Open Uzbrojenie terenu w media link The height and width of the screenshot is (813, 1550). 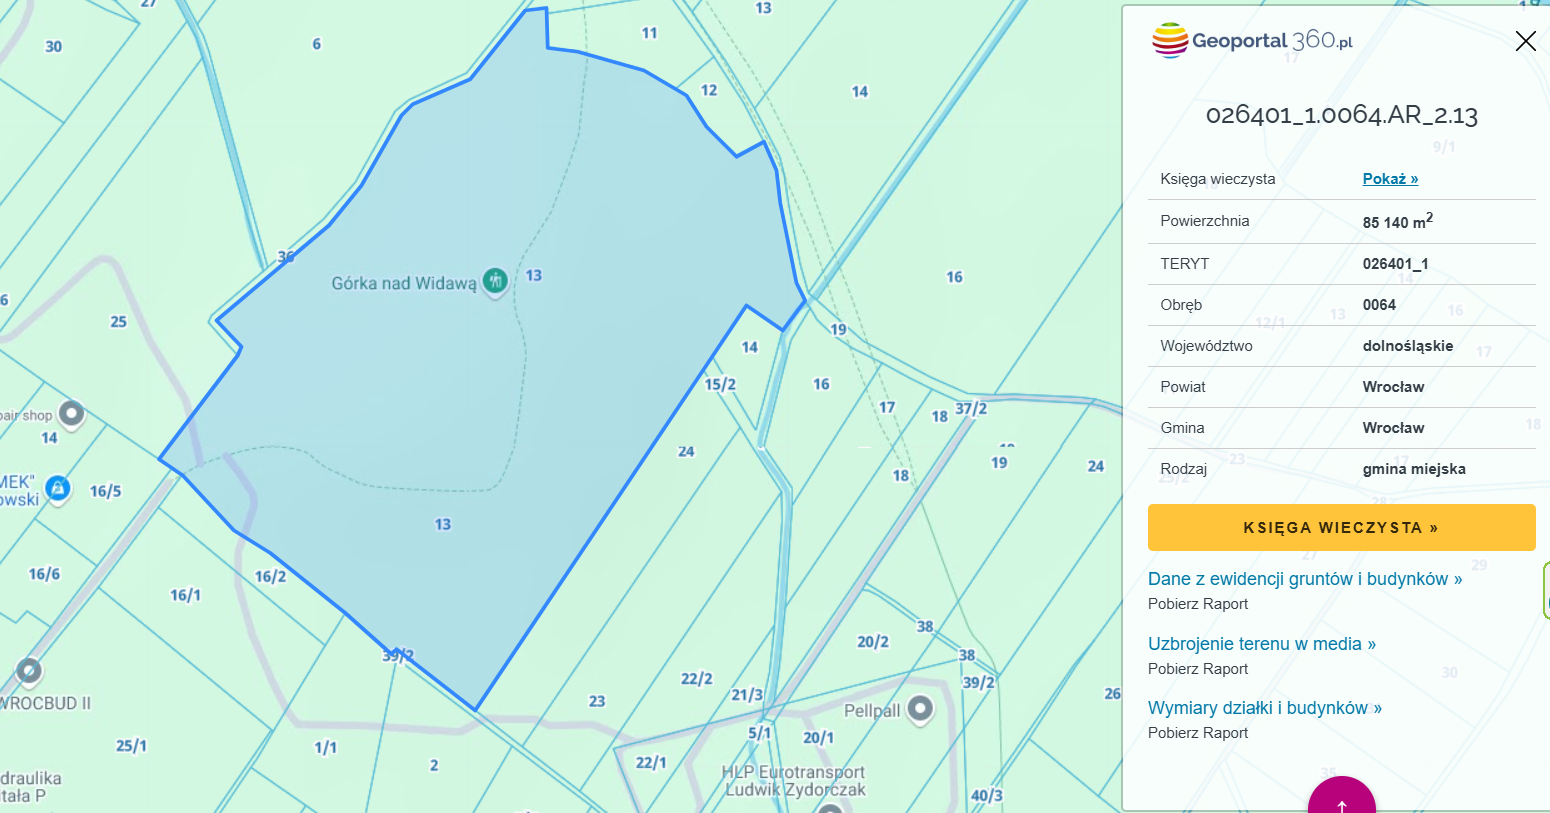1261,644
